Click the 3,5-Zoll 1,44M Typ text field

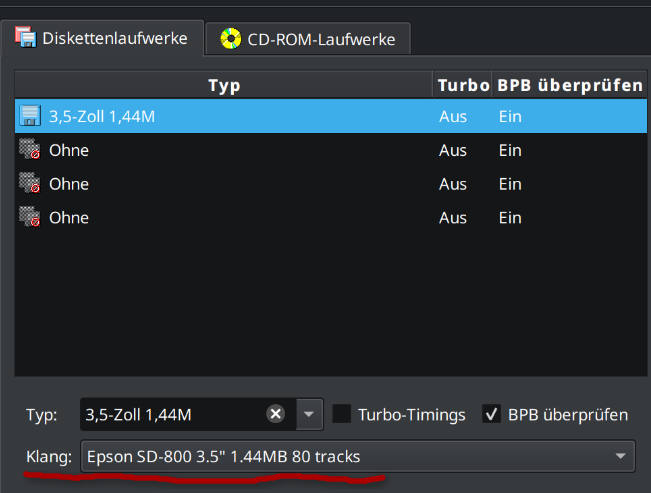(x=174, y=414)
